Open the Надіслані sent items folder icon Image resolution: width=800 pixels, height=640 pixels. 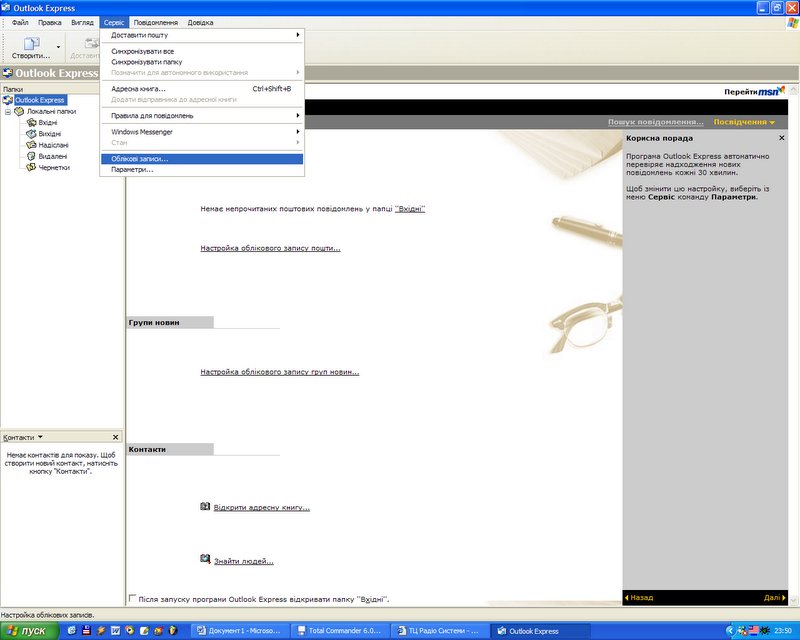pos(31,145)
